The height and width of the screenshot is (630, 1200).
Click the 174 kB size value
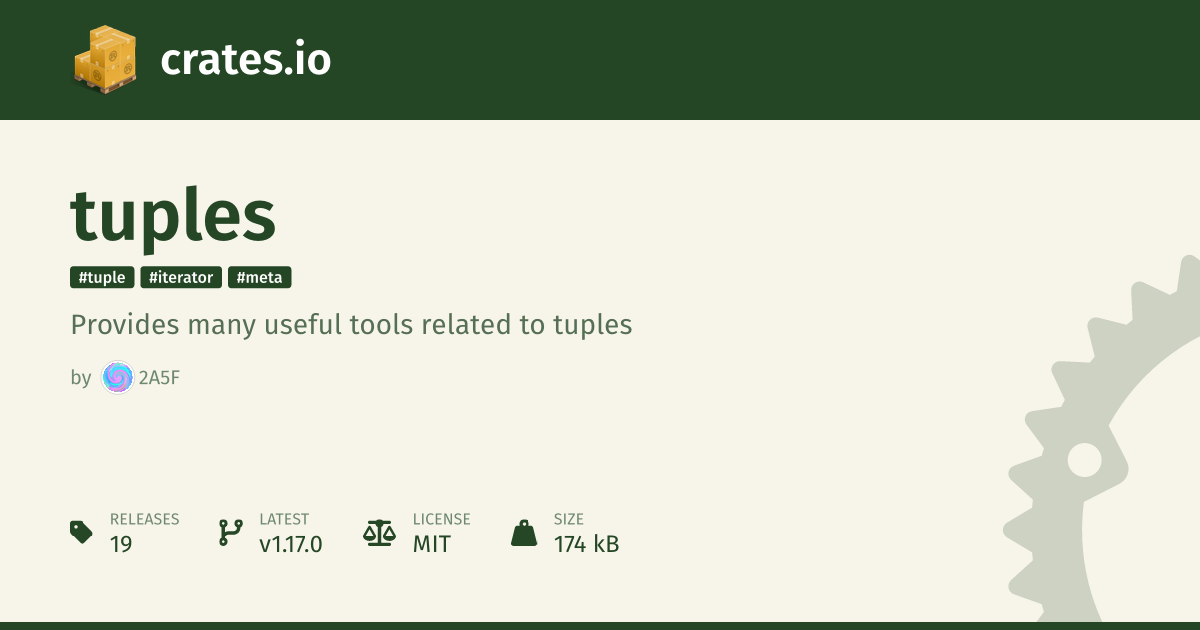586,545
